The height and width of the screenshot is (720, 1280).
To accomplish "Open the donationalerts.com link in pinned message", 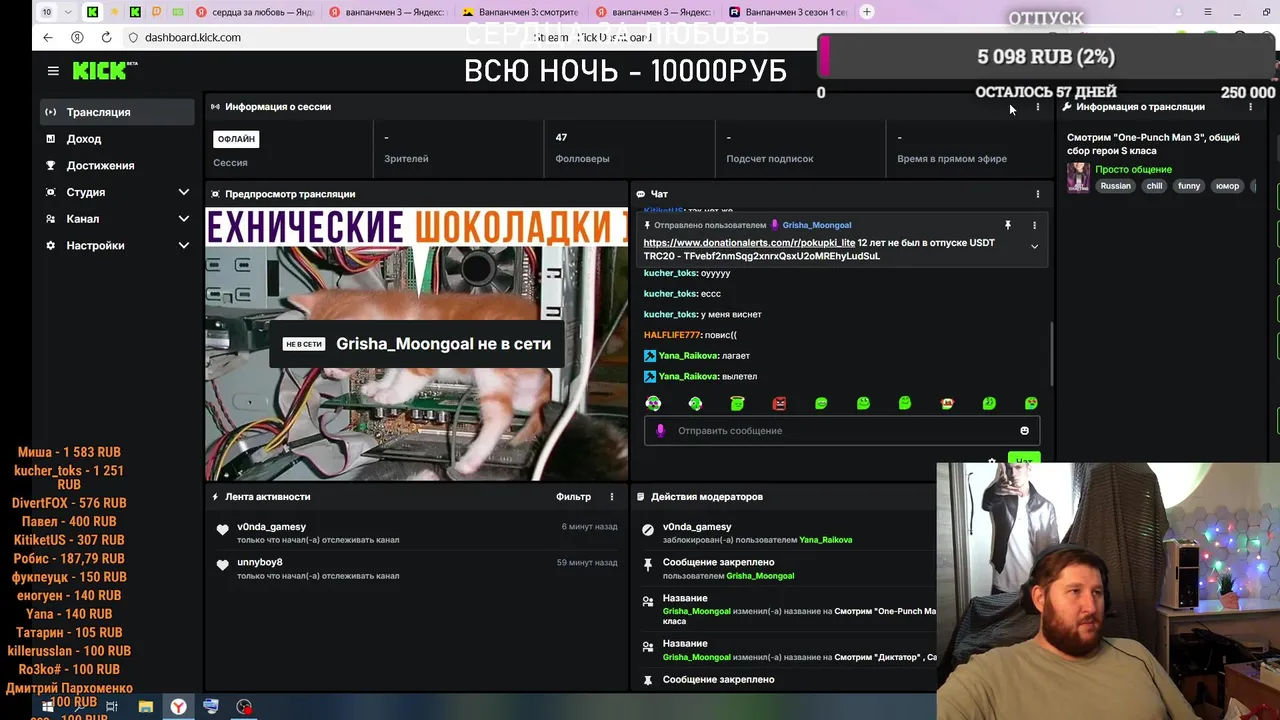I will click(x=749, y=243).
